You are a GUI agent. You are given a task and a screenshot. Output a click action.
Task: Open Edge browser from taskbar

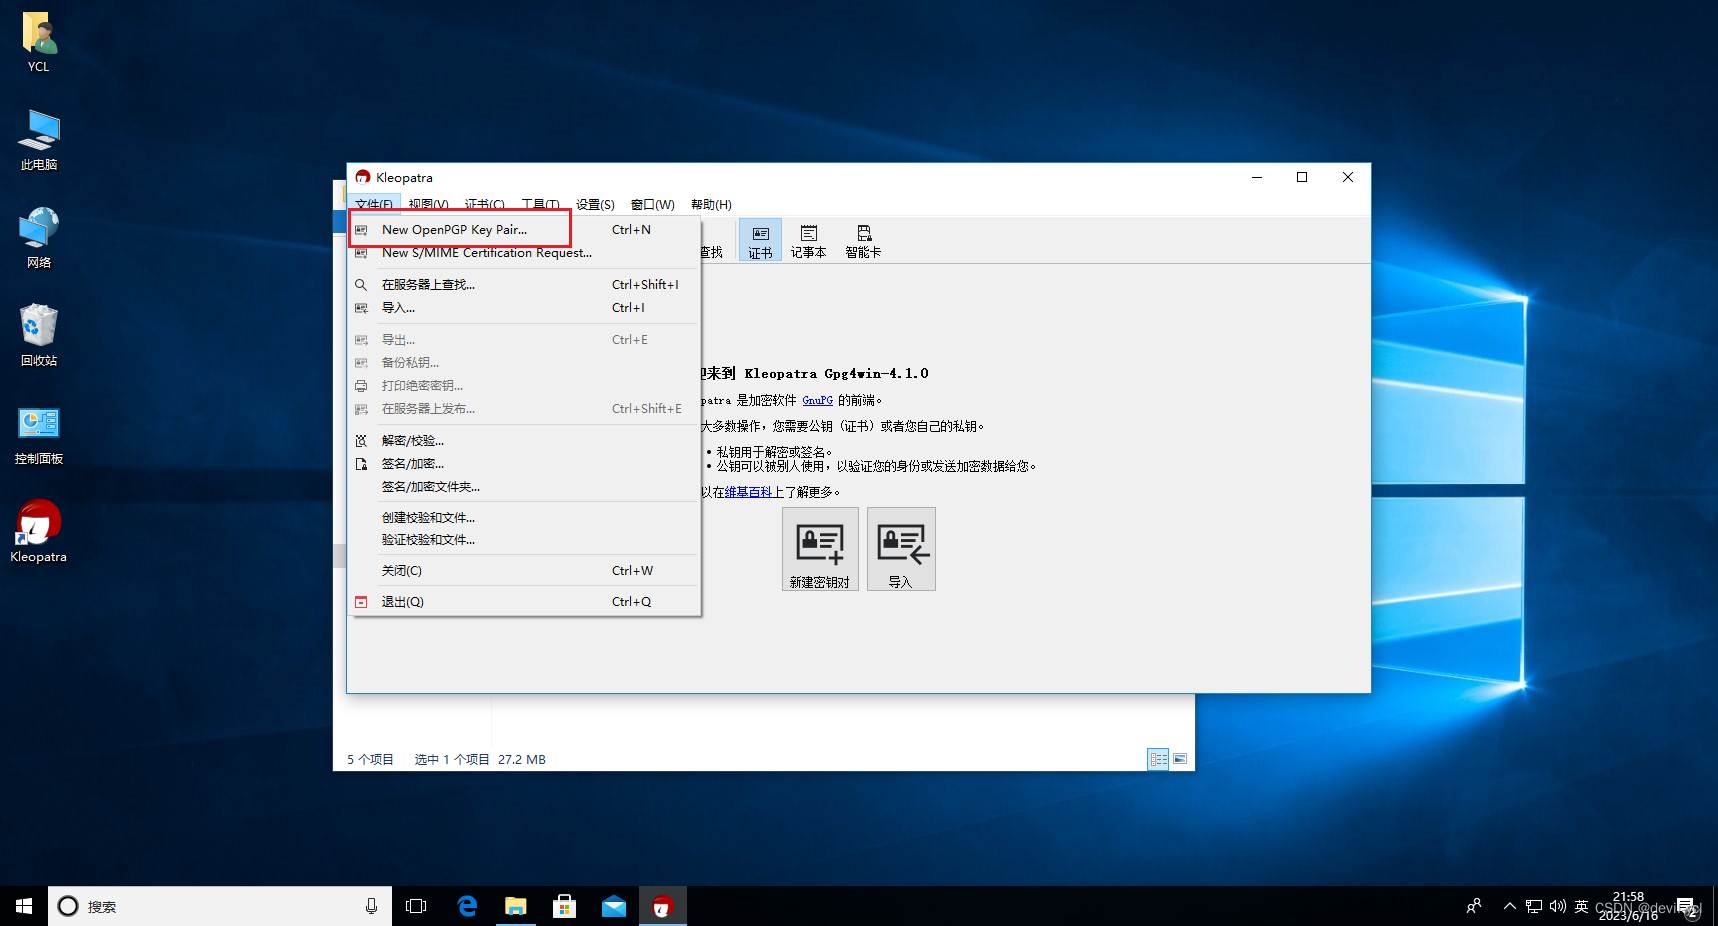click(x=467, y=906)
